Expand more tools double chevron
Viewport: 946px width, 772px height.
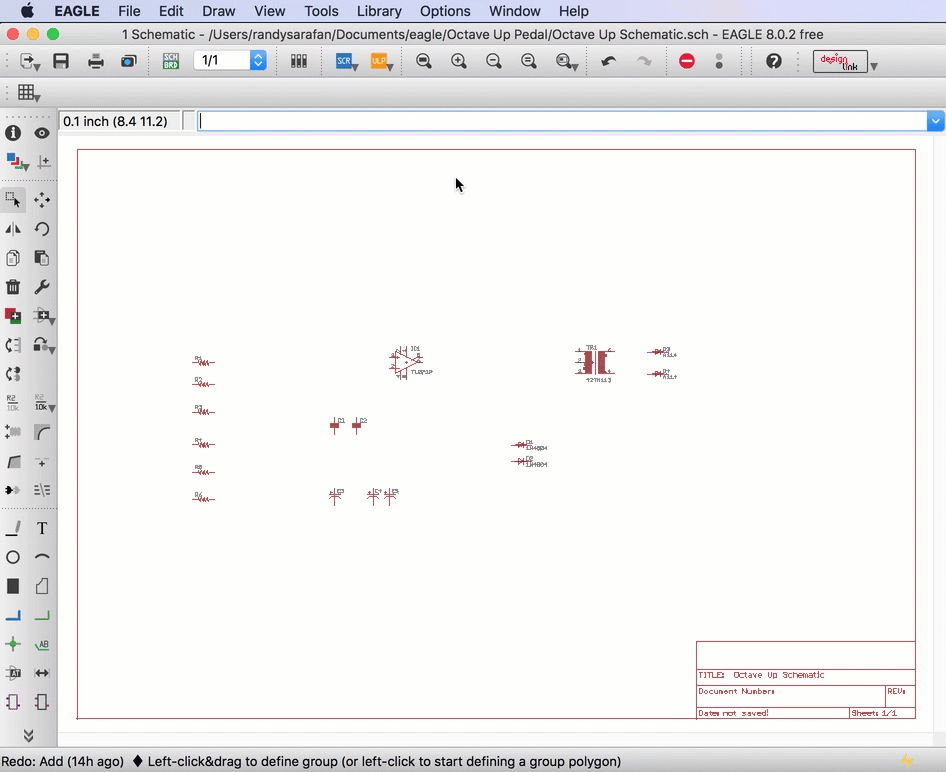(28, 735)
